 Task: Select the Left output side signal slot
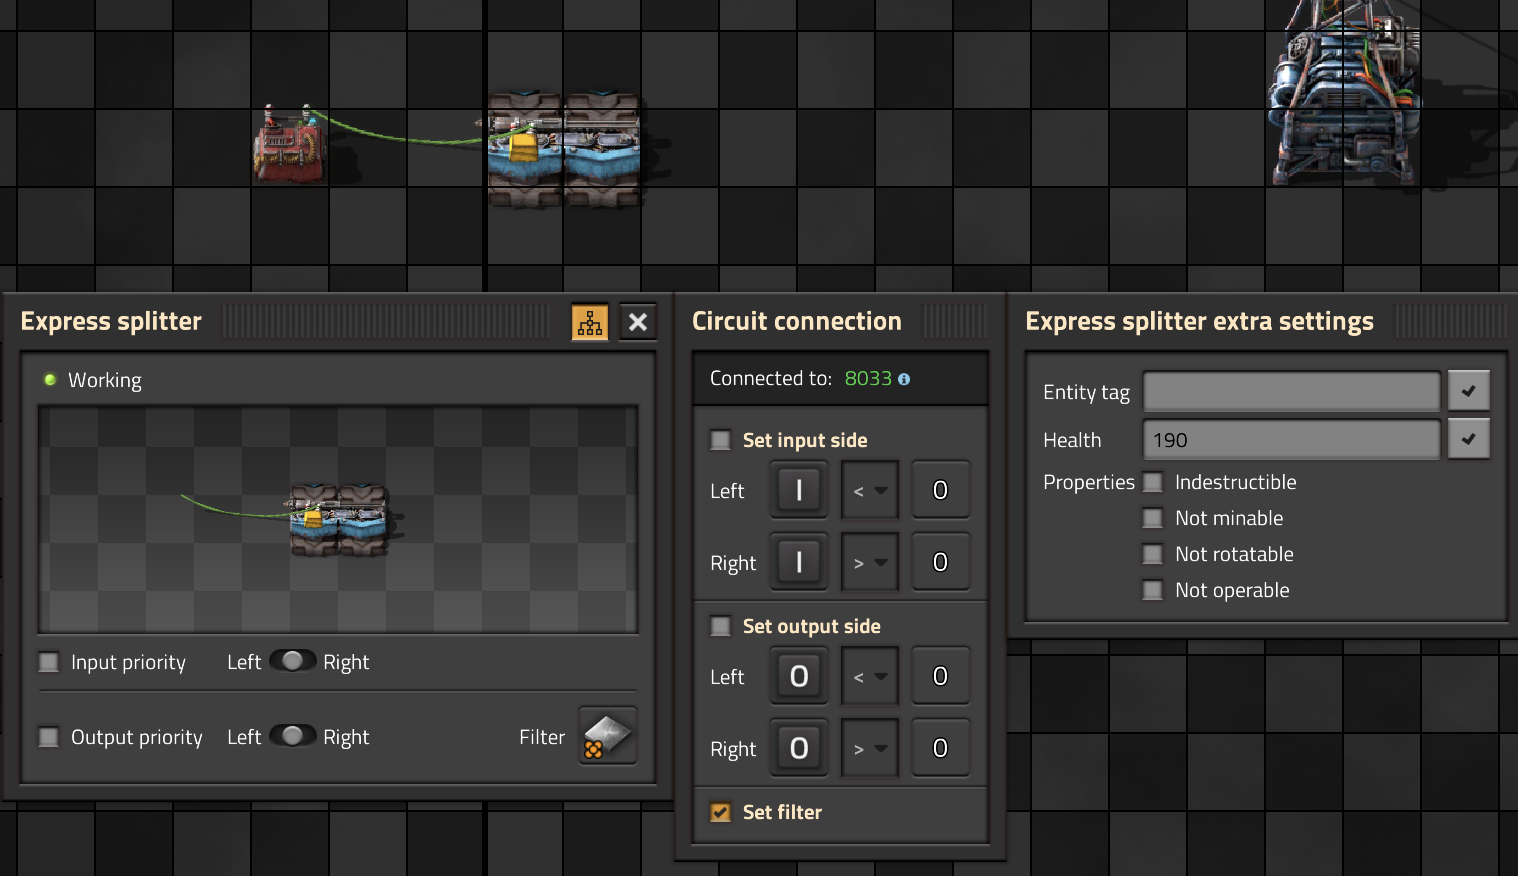799,676
